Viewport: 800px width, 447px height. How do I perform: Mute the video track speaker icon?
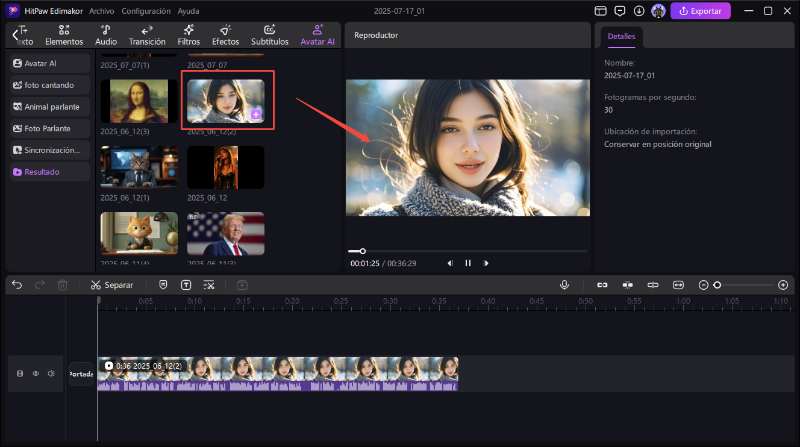coord(51,374)
